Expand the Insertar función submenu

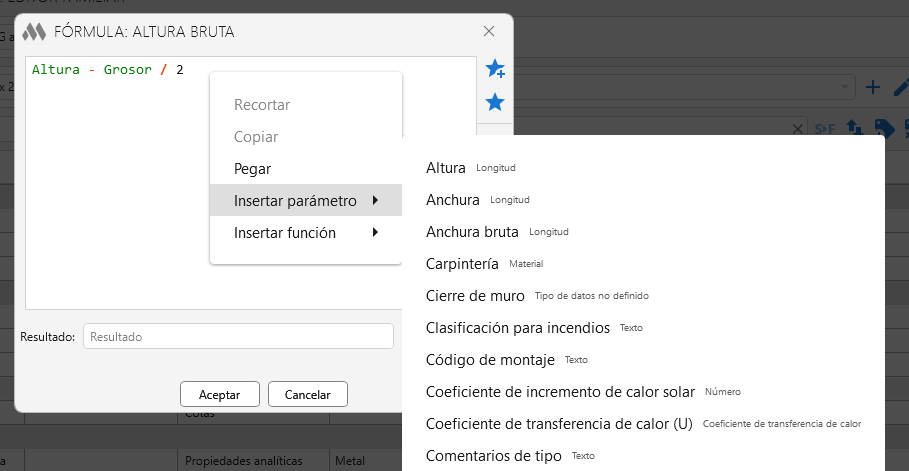click(x=305, y=233)
